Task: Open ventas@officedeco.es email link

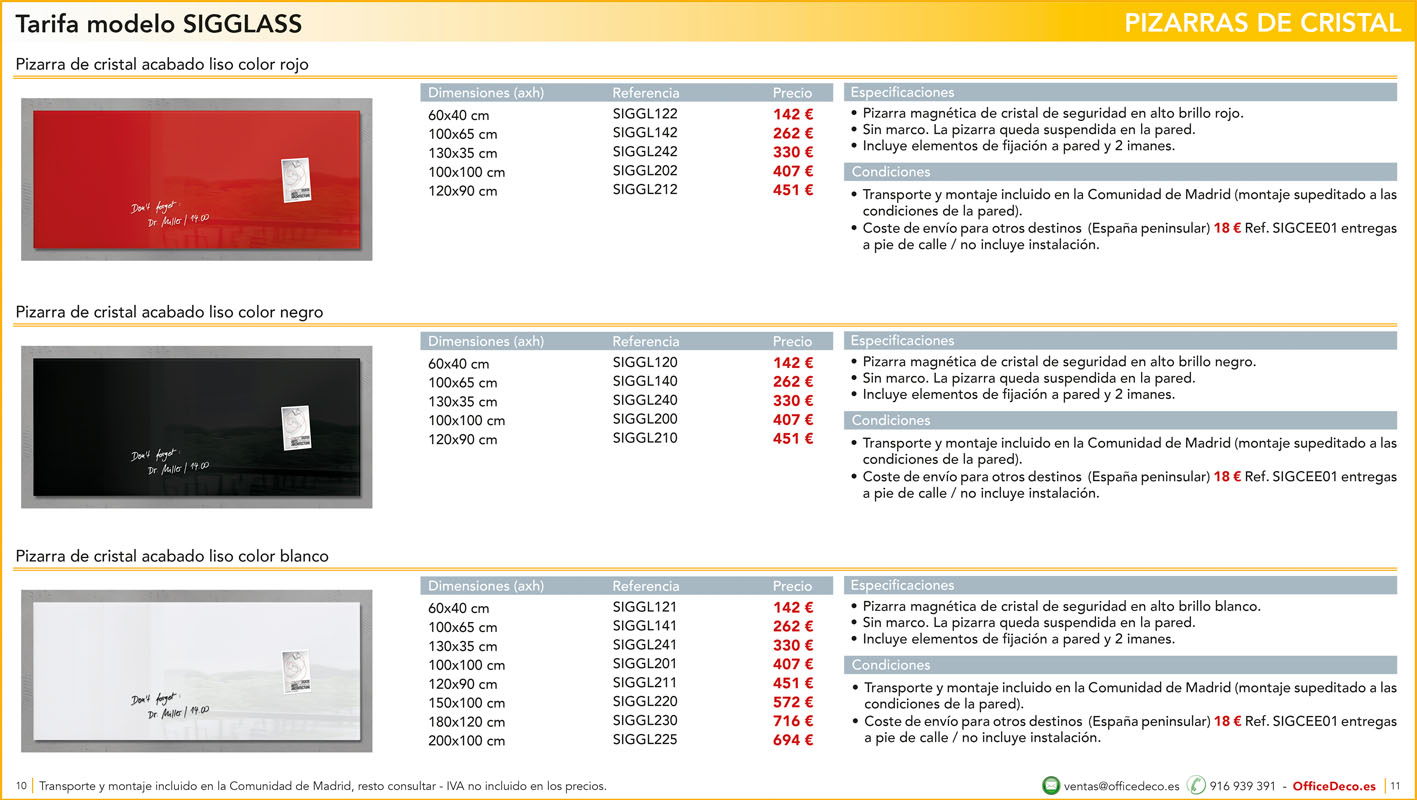Action: (x=1122, y=786)
